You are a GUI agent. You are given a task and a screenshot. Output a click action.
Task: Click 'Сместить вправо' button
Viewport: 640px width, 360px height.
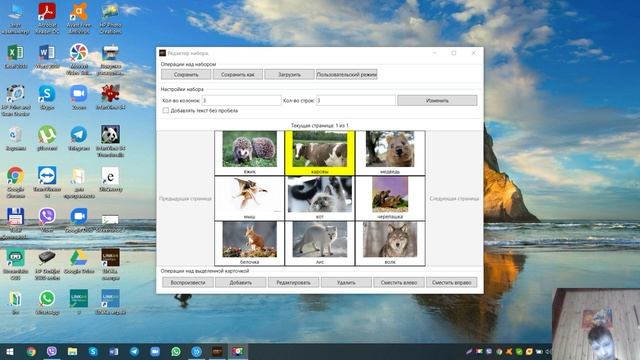tap(451, 282)
